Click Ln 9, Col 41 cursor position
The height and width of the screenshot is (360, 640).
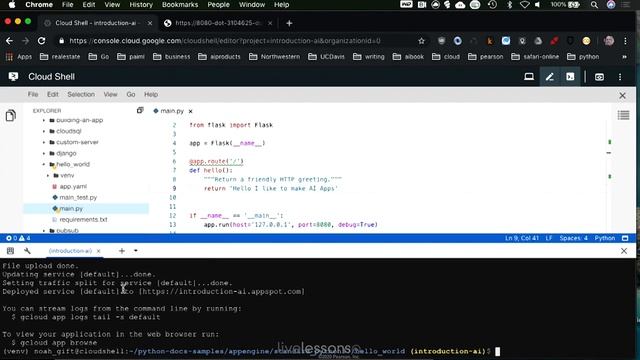pos(522,238)
